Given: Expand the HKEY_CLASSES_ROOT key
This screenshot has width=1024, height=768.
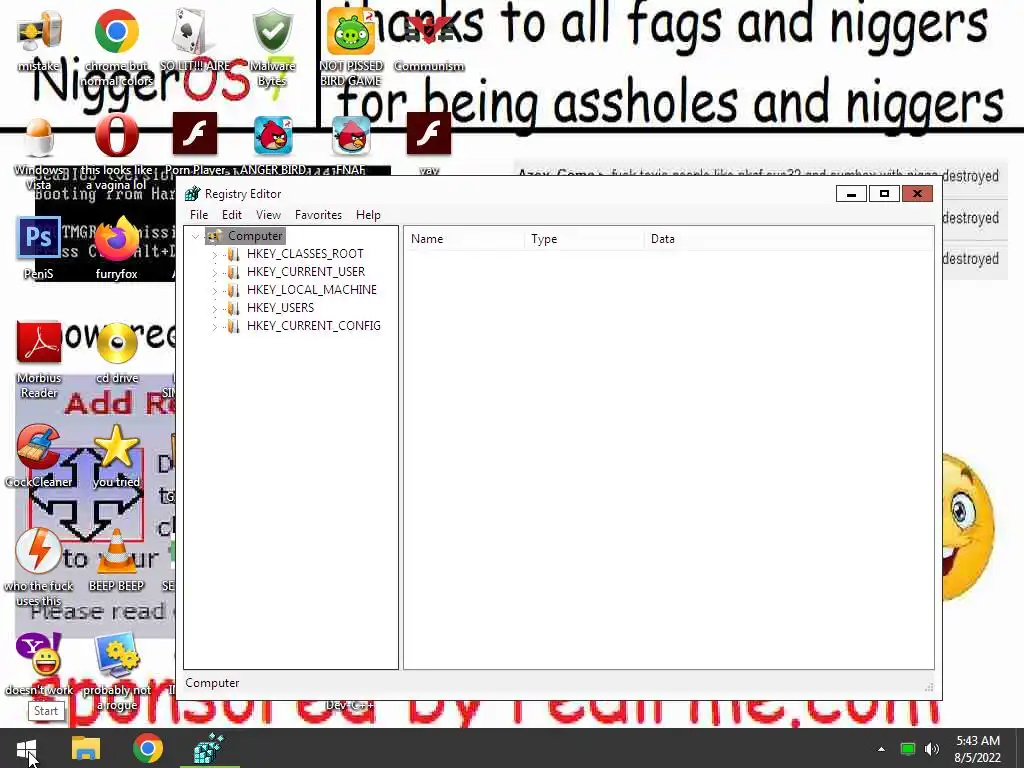Looking at the screenshot, I should pos(214,255).
